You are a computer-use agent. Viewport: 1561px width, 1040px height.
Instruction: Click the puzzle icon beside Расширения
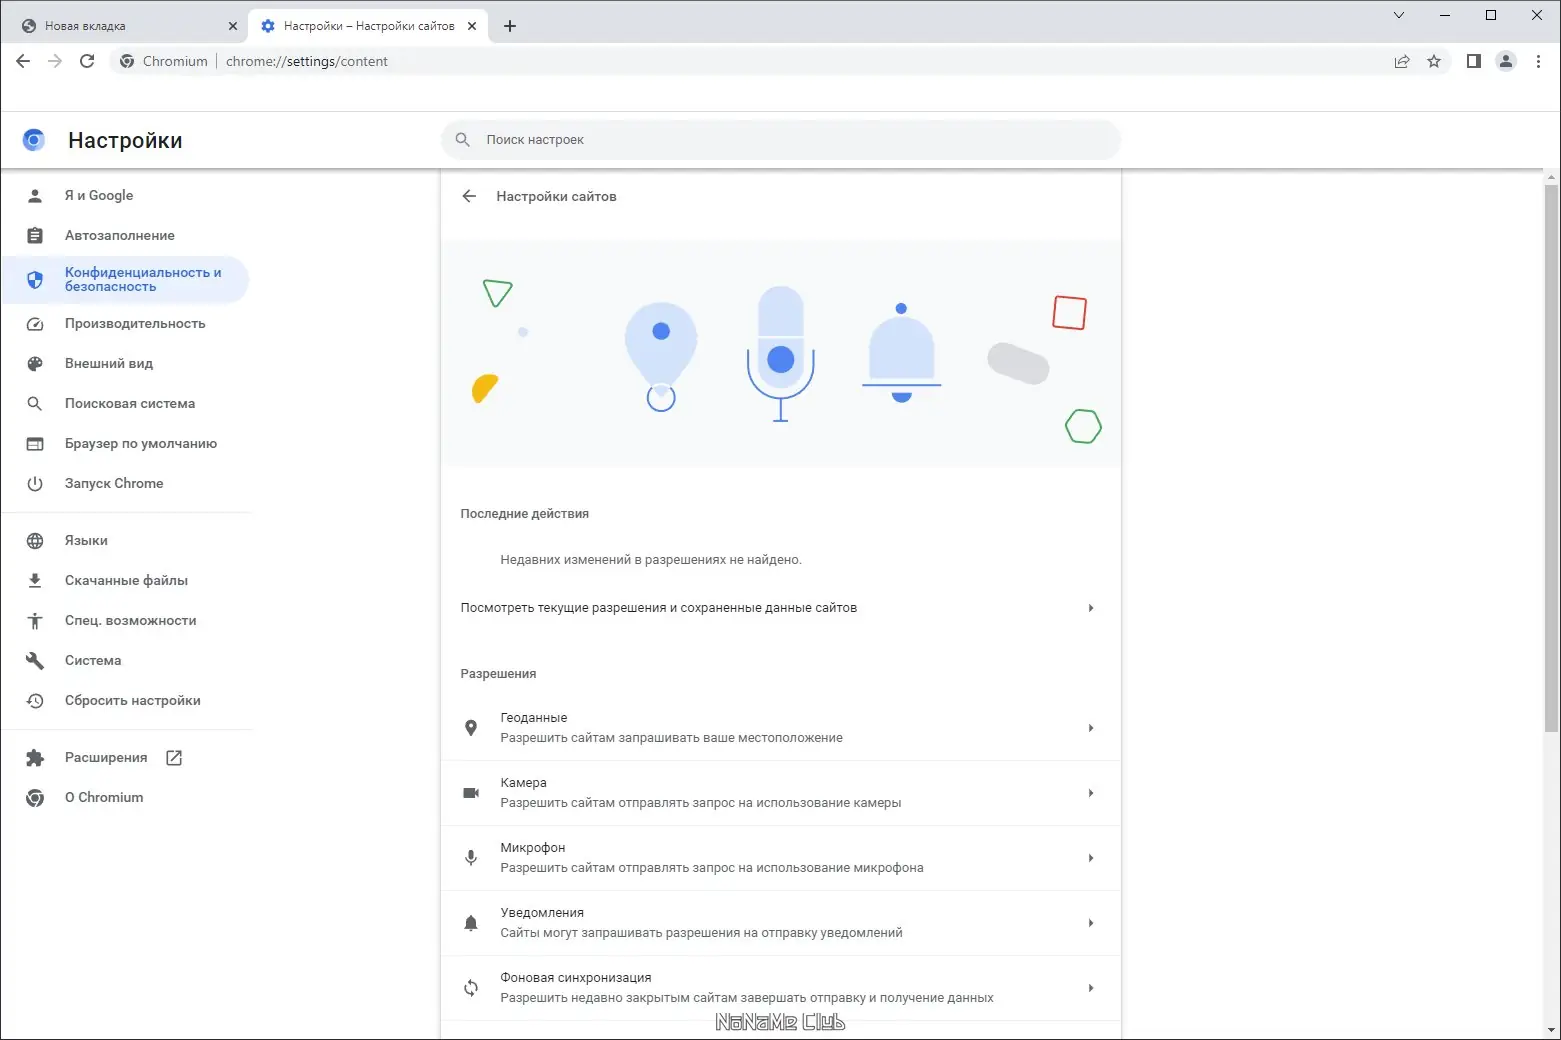[35, 757]
